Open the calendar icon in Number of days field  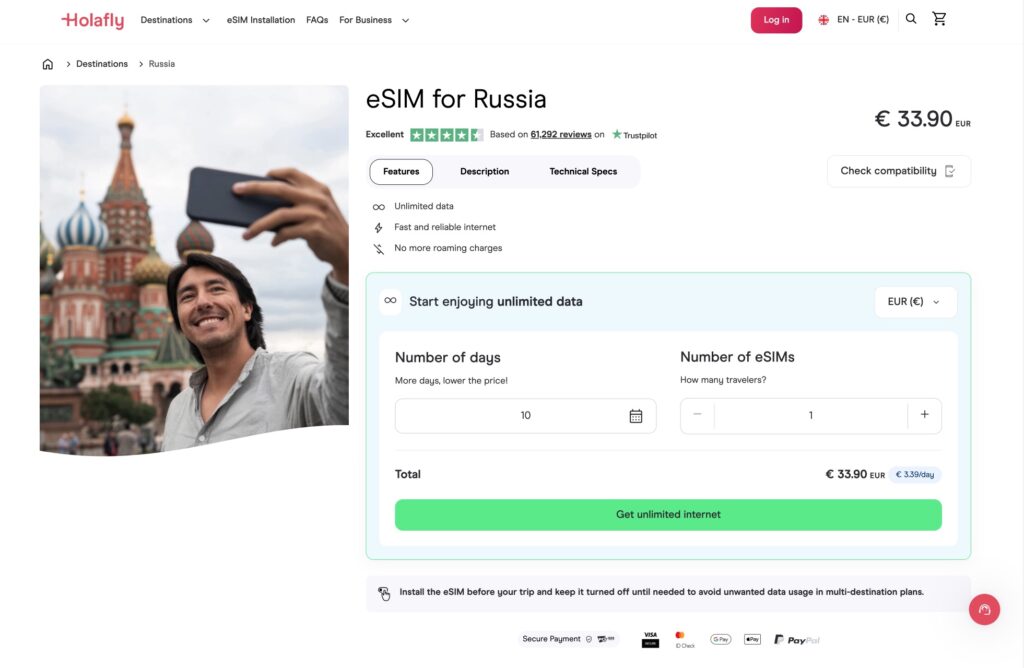click(x=636, y=415)
